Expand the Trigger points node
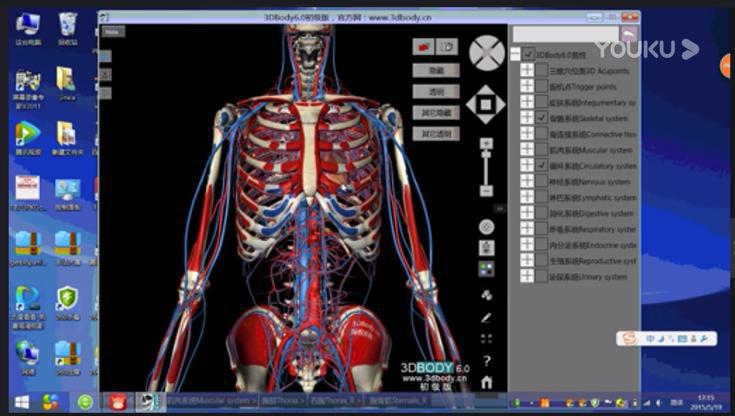 527,86
